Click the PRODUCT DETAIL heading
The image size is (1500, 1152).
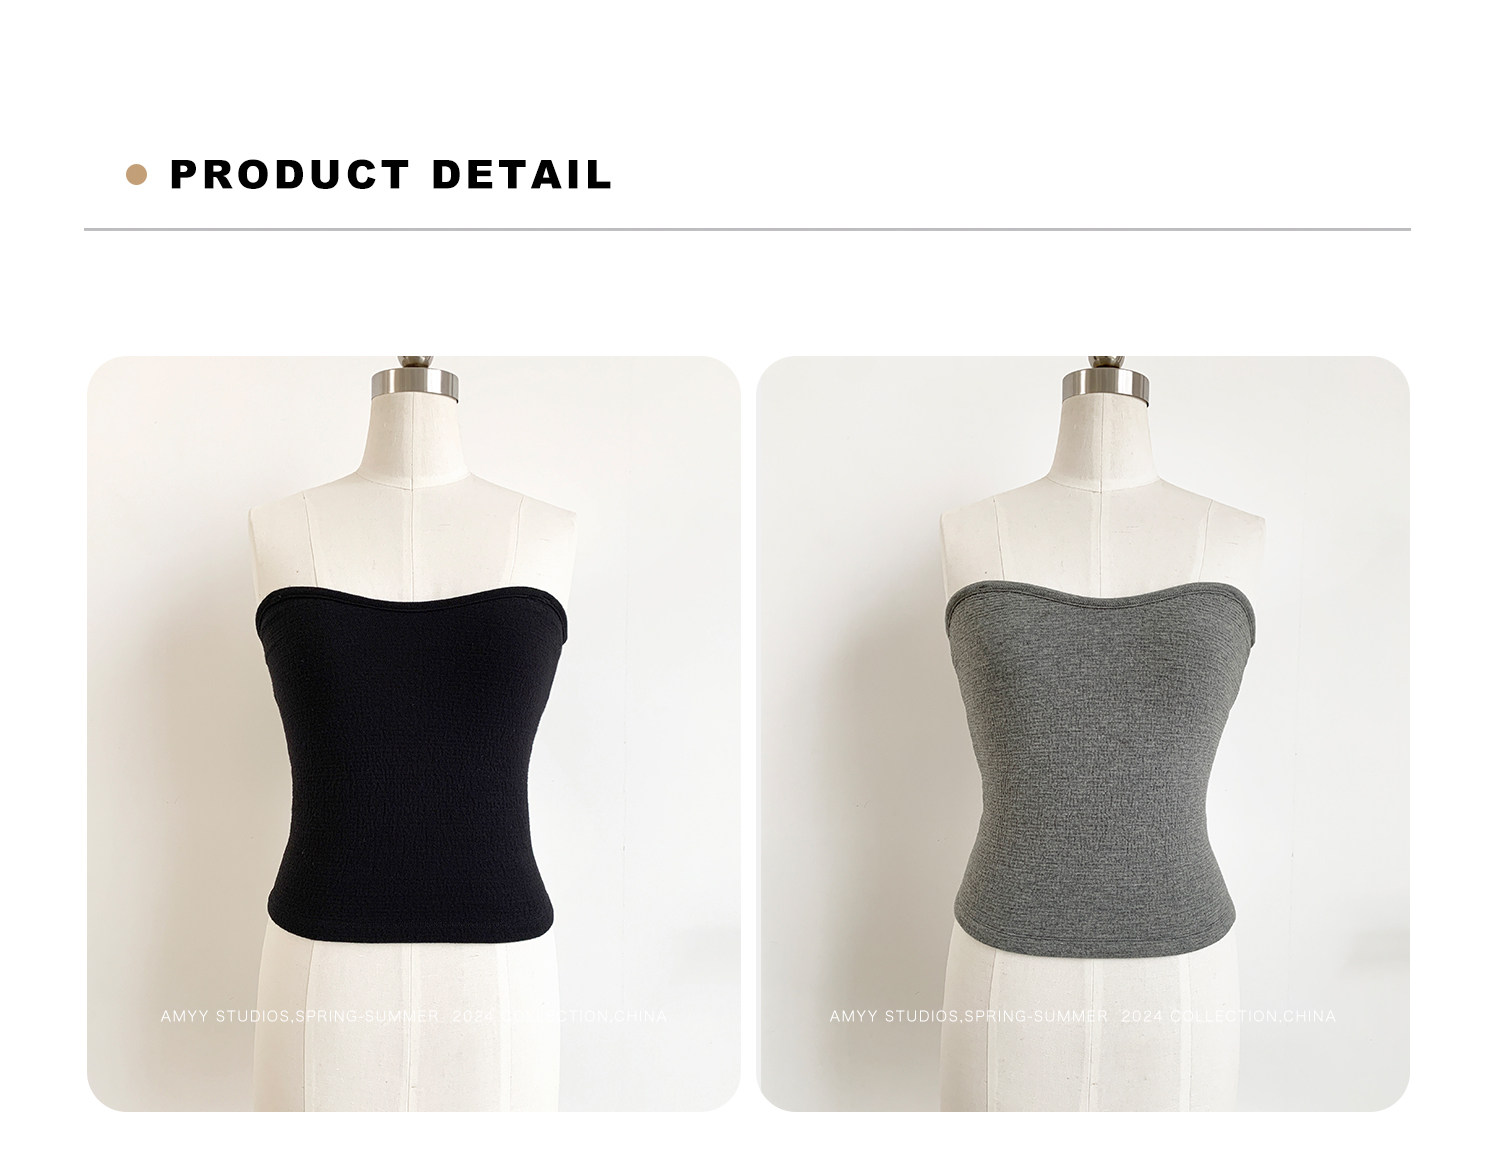pos(390,174)
